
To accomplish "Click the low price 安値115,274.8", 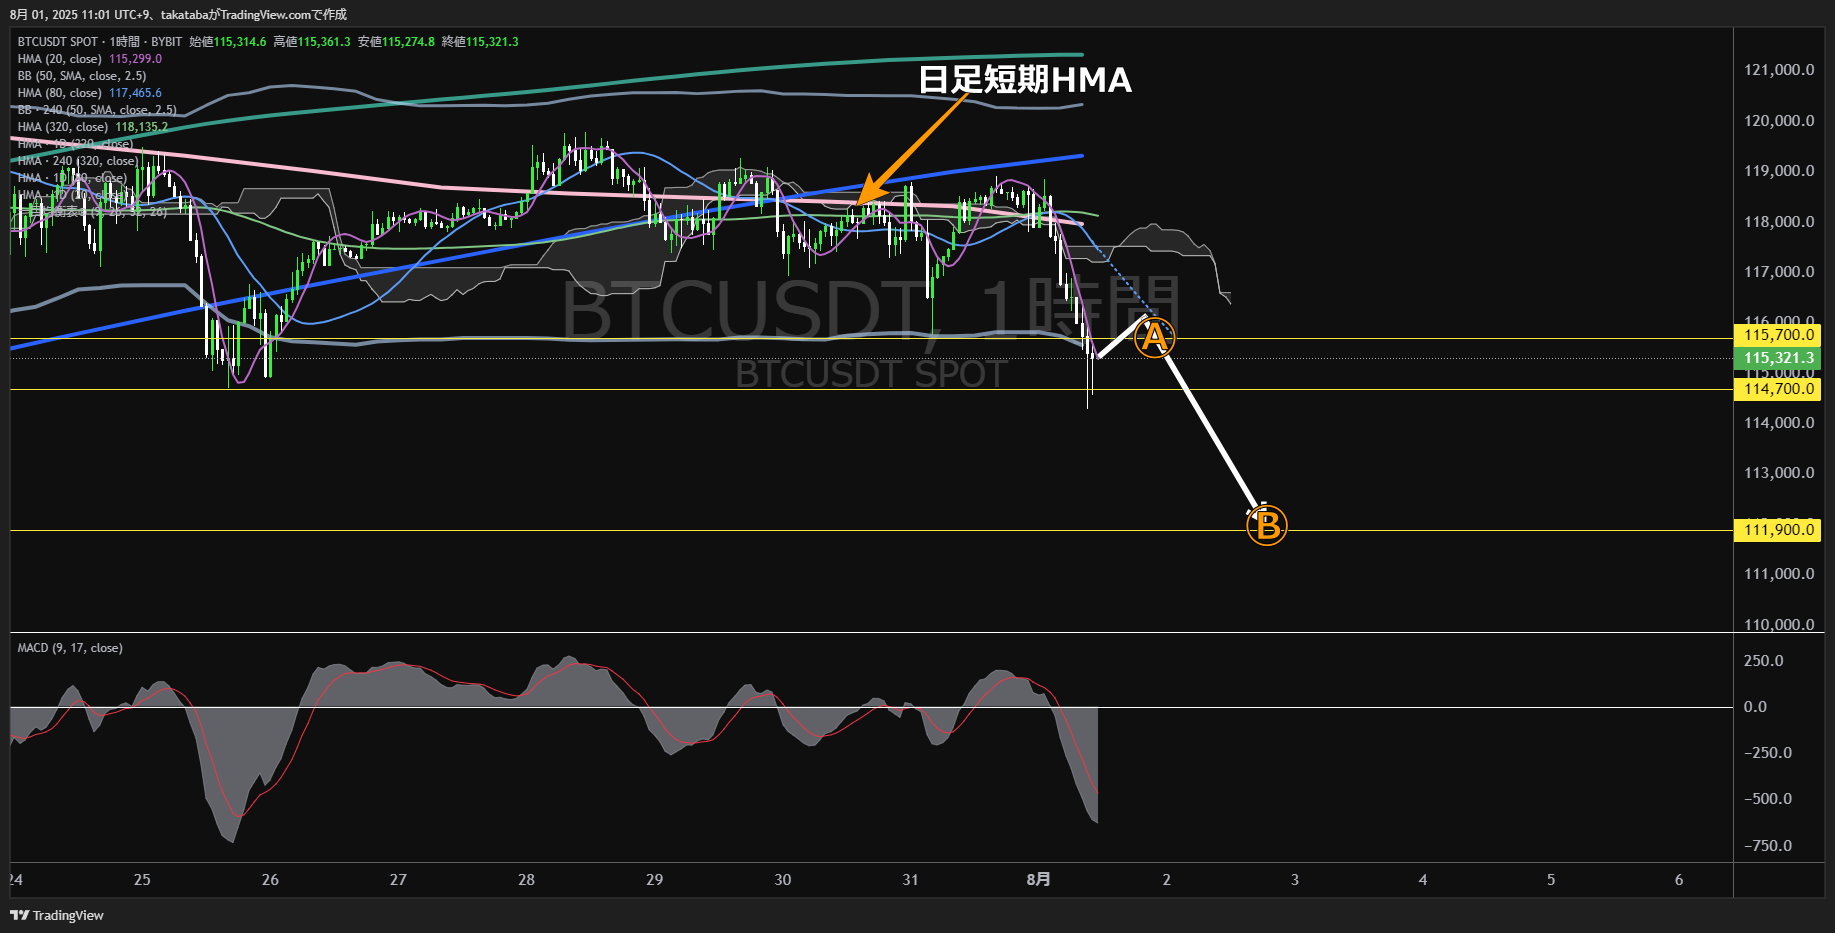I will [396, 42].
